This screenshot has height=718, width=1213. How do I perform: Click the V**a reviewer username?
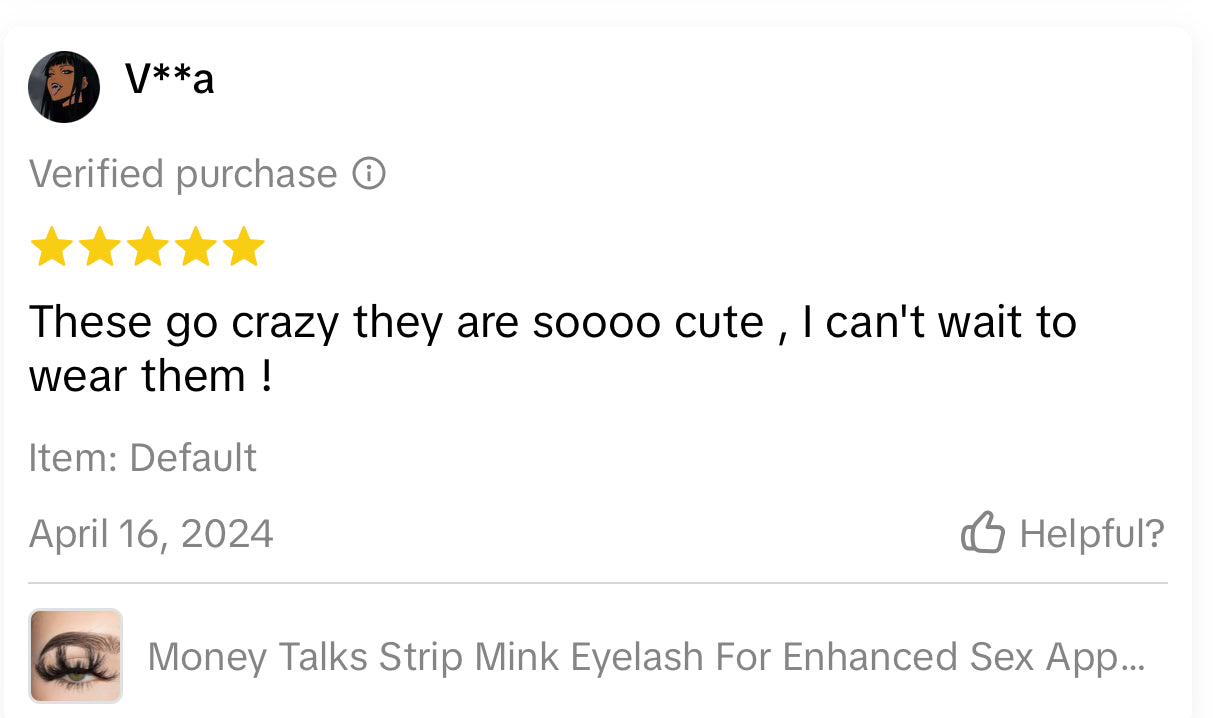(169, 78)
